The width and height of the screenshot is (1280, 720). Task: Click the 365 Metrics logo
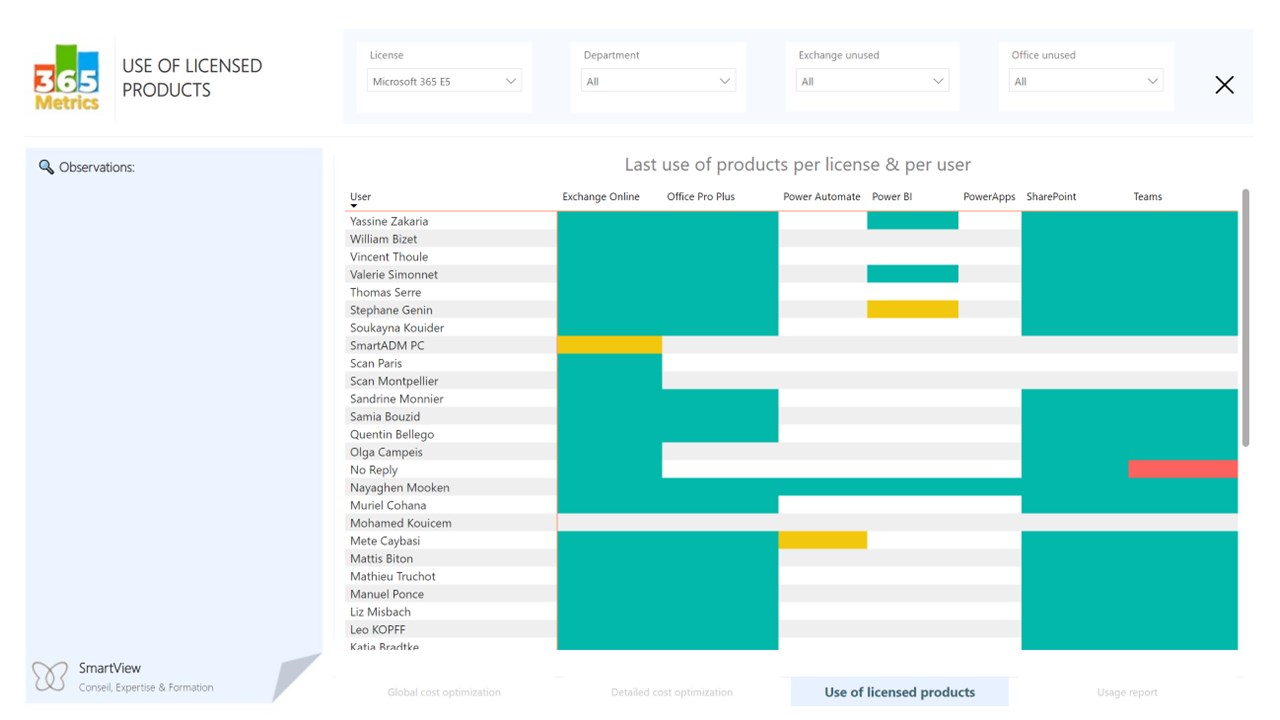point(67,78)
